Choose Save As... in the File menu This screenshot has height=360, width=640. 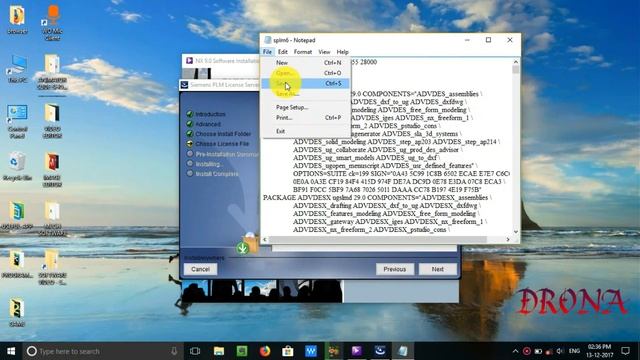306,93
